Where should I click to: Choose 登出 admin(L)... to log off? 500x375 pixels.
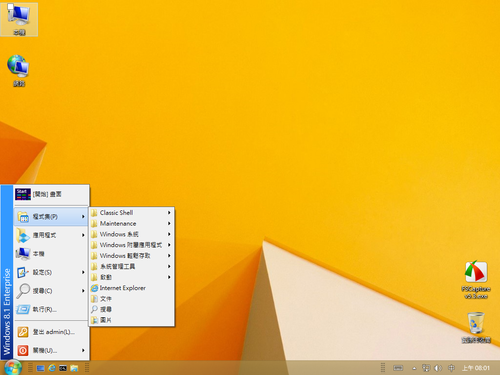tap(51, 332)
